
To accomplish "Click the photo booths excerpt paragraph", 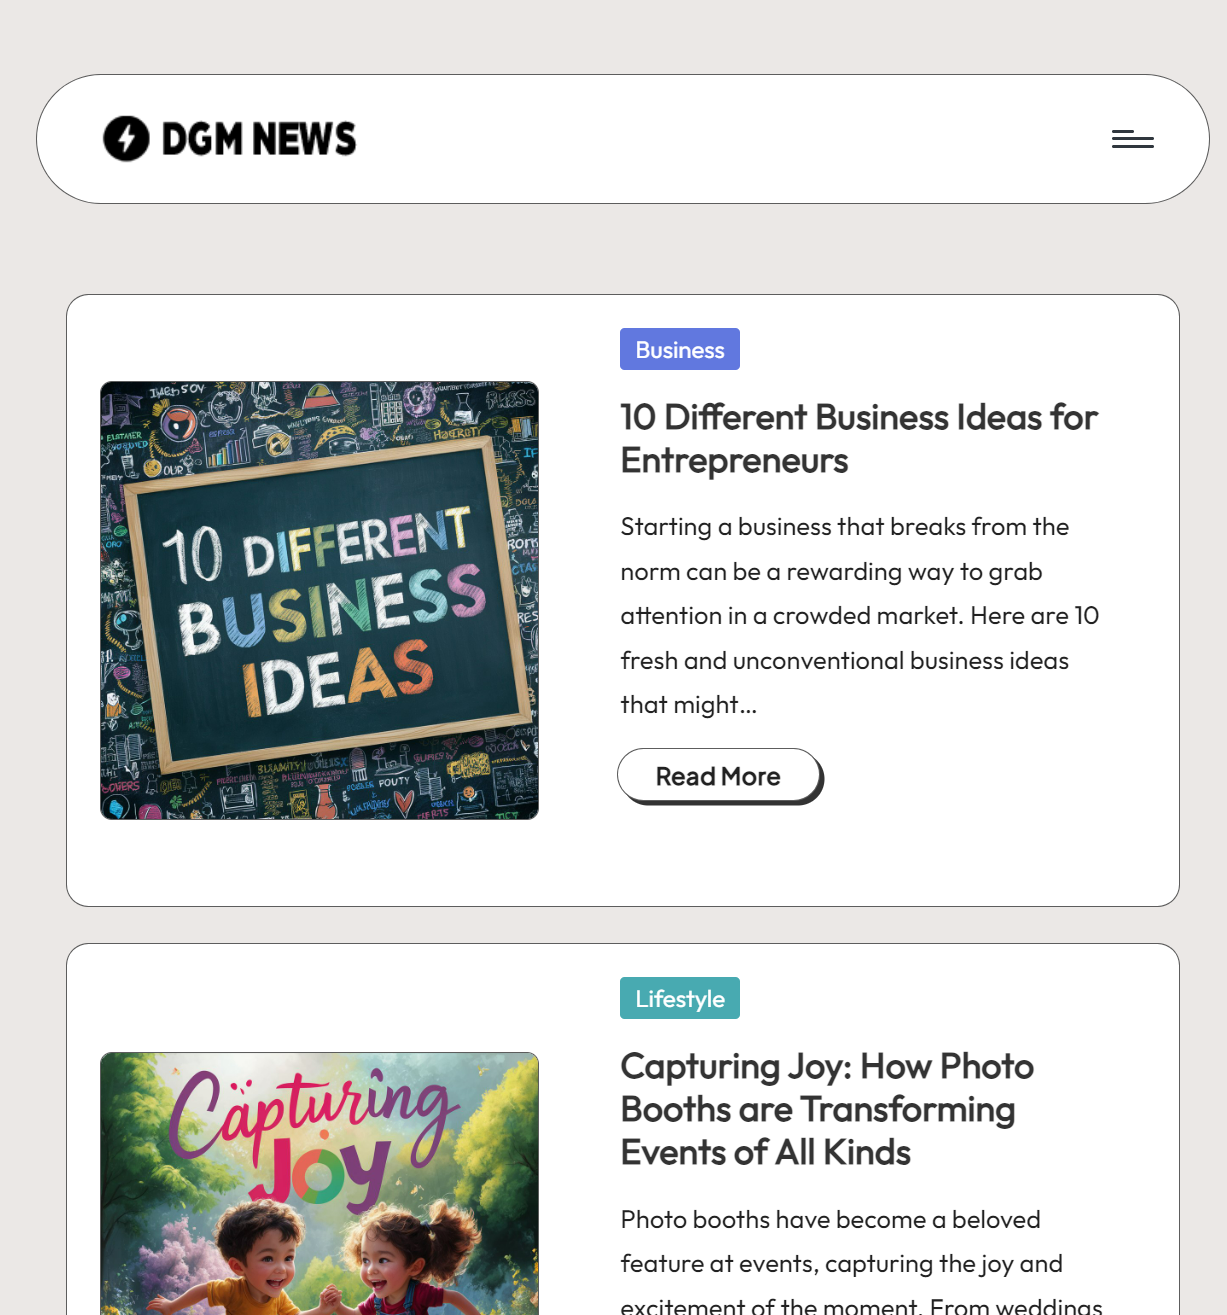I will click(861, 1263).
